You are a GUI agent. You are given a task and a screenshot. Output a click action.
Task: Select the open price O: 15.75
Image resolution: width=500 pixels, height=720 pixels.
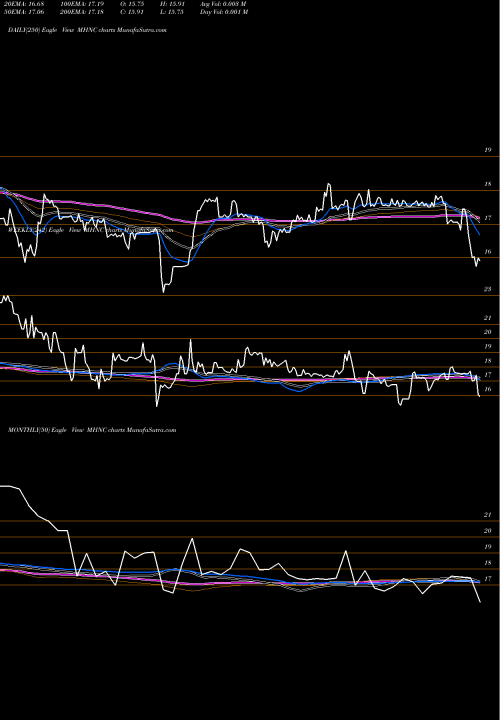pyautogui.click(x=132, y=4)
